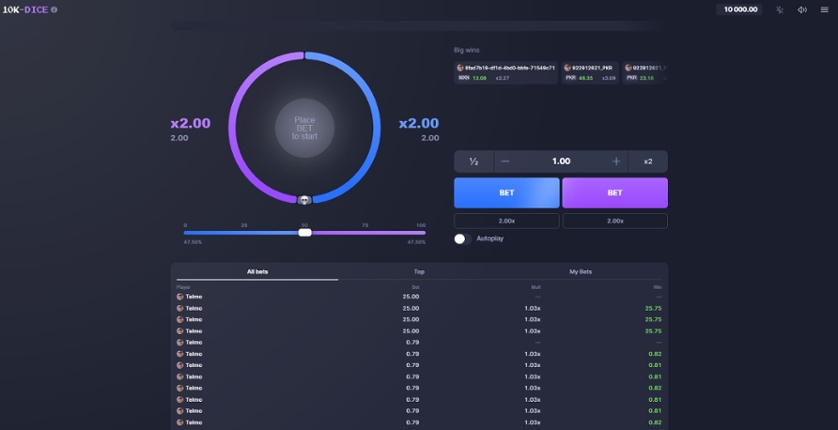Open the hamburger menu in top right
Image resolution: width=838 pixels, height=430 pixels.
pyautogui.click(x=825, y=10)
